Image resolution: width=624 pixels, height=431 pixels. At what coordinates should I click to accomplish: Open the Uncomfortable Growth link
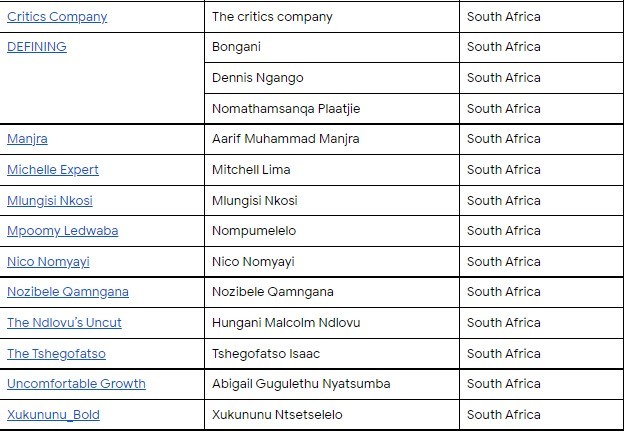76,384
